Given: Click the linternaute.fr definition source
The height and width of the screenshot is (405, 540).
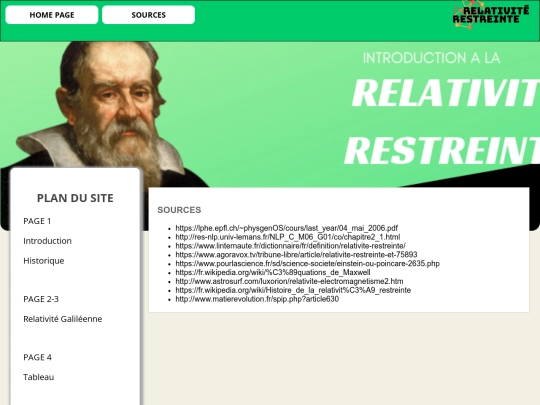Looking at the screenshot, I should pos(290,246).
